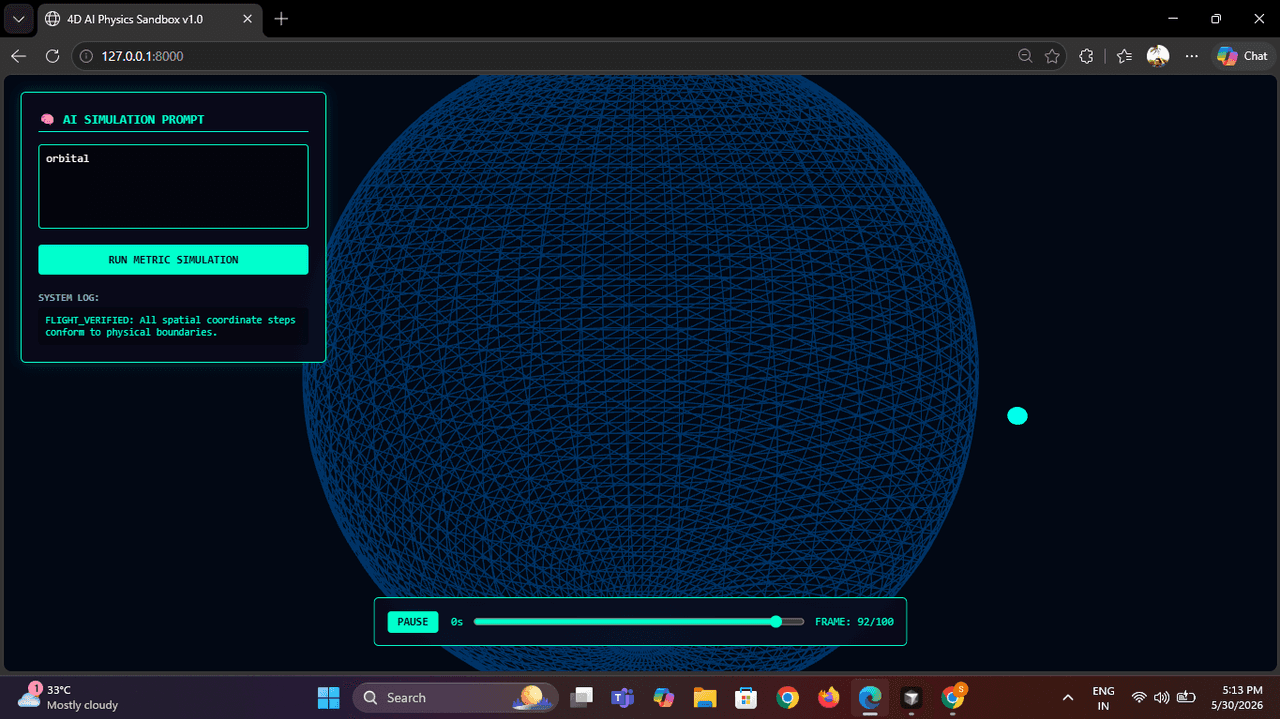
Task: Open File Explorer from the taskbar
Action: [705, 697]
